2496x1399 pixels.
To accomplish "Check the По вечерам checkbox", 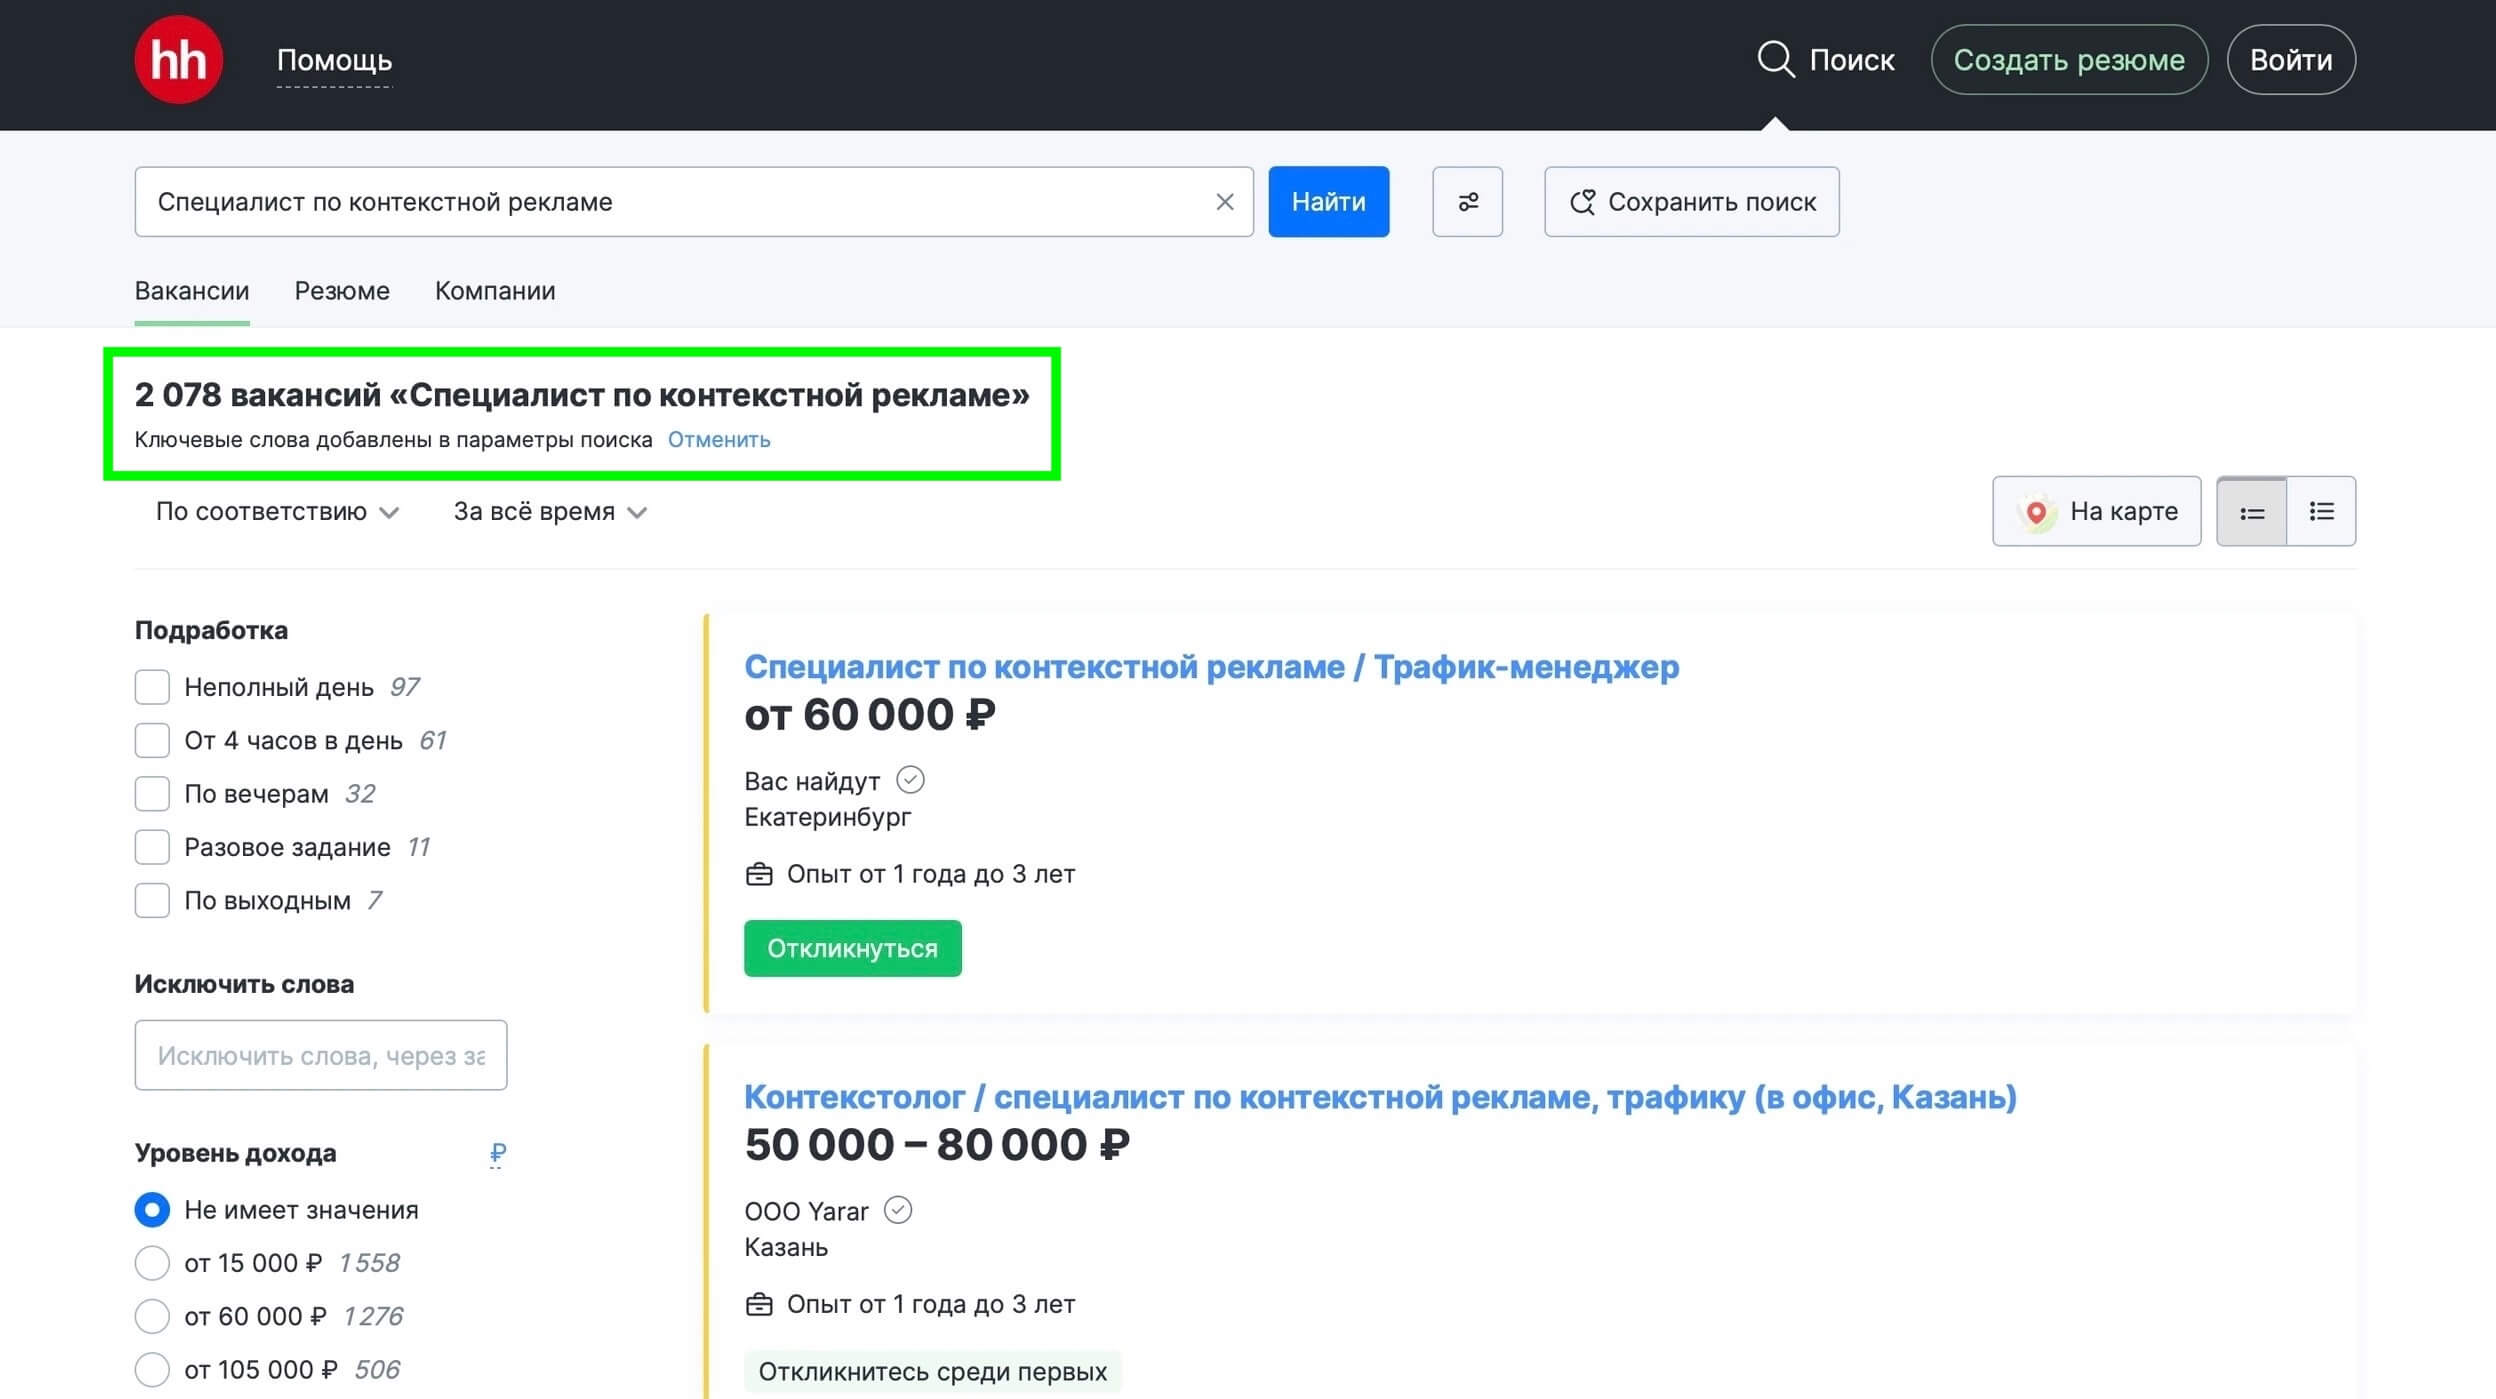I will click(x=152, y=794).
